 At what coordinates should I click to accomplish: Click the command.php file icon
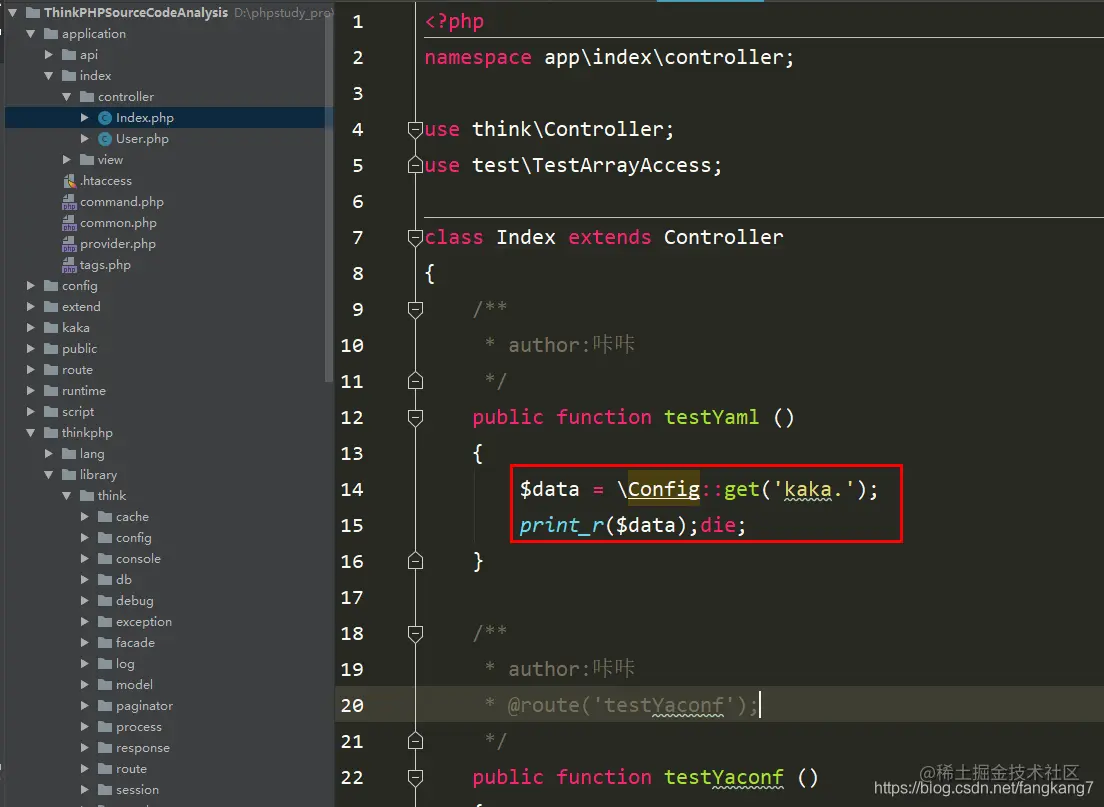(x=69, y=202)
